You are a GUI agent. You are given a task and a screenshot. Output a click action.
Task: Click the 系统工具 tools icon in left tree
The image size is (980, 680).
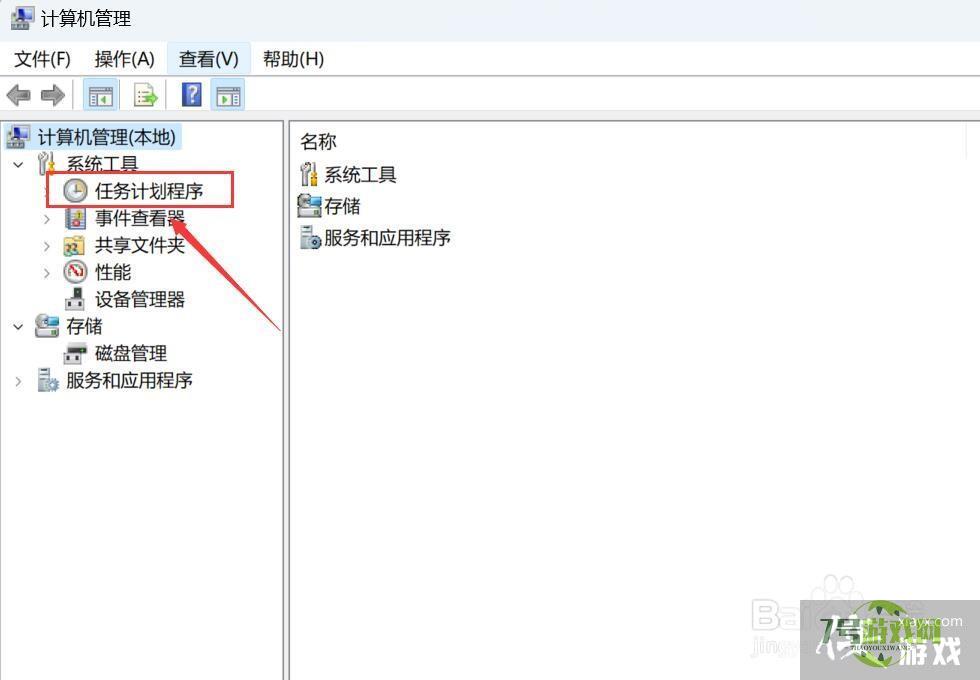(46, 163)
